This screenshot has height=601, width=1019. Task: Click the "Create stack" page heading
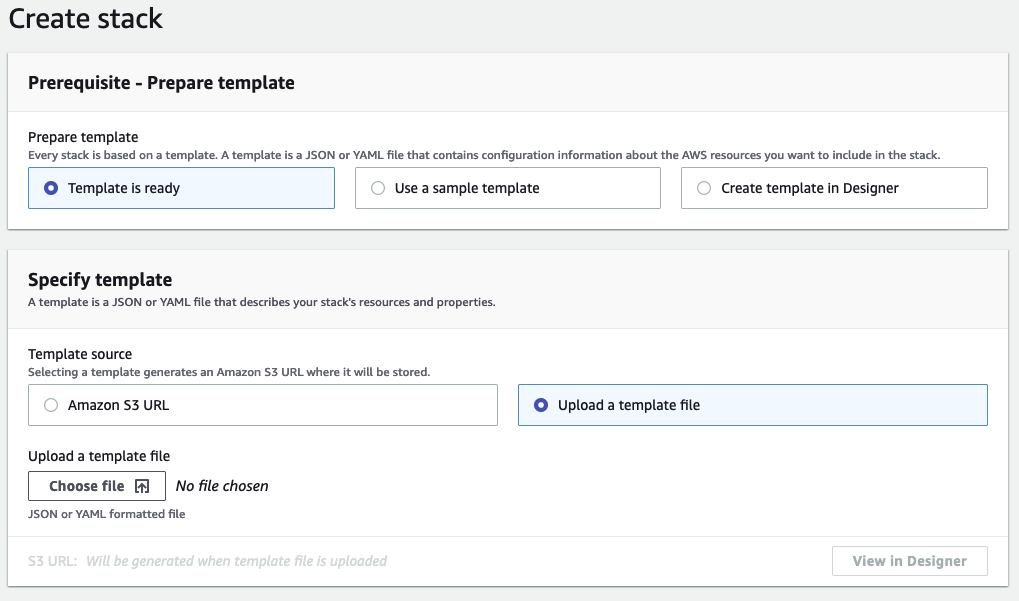click(86, 18)
